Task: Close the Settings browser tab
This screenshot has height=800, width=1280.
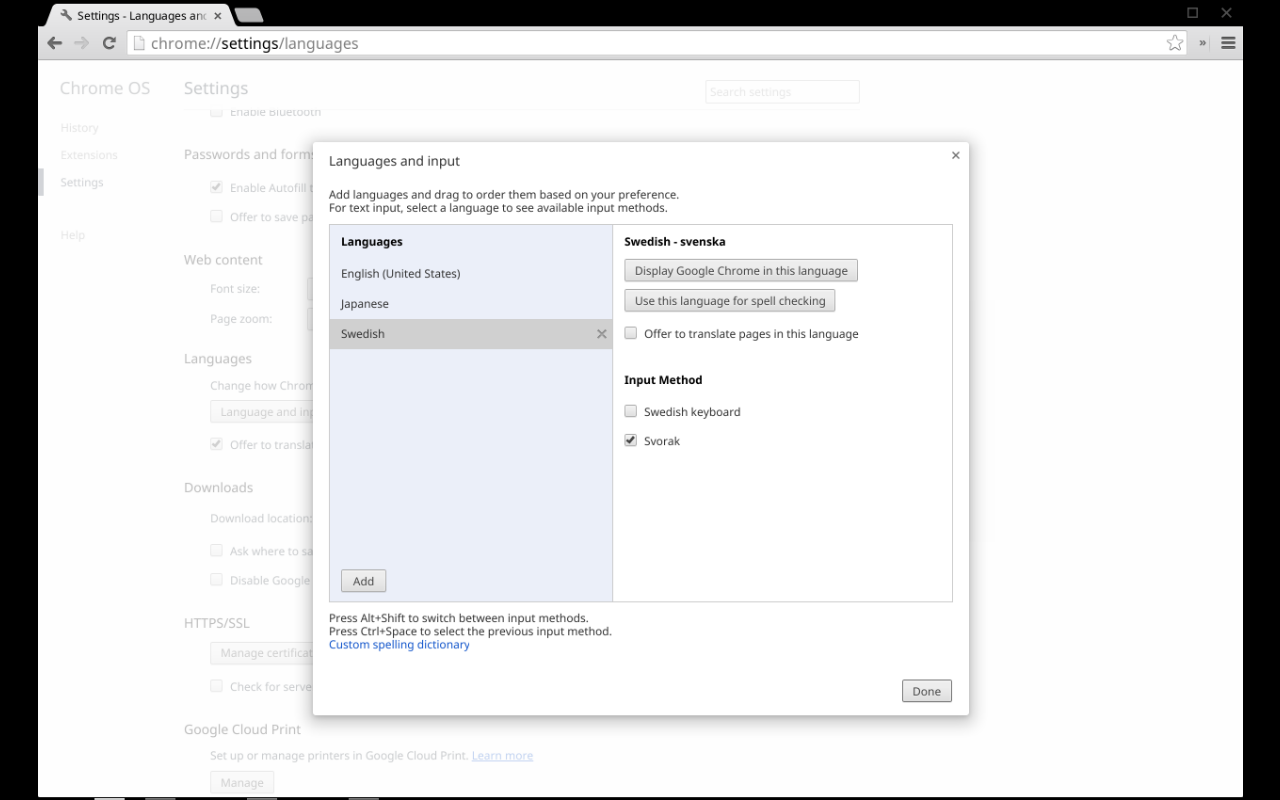Action: [x=218, y=16]
